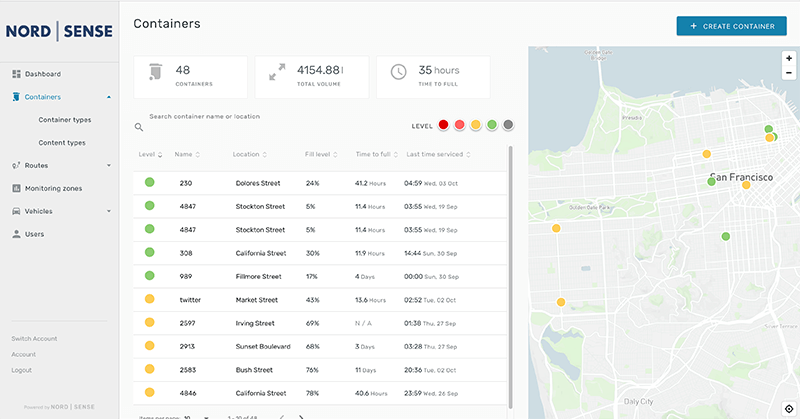Click yellow level dot for Bush Street row

click(149, 369)
